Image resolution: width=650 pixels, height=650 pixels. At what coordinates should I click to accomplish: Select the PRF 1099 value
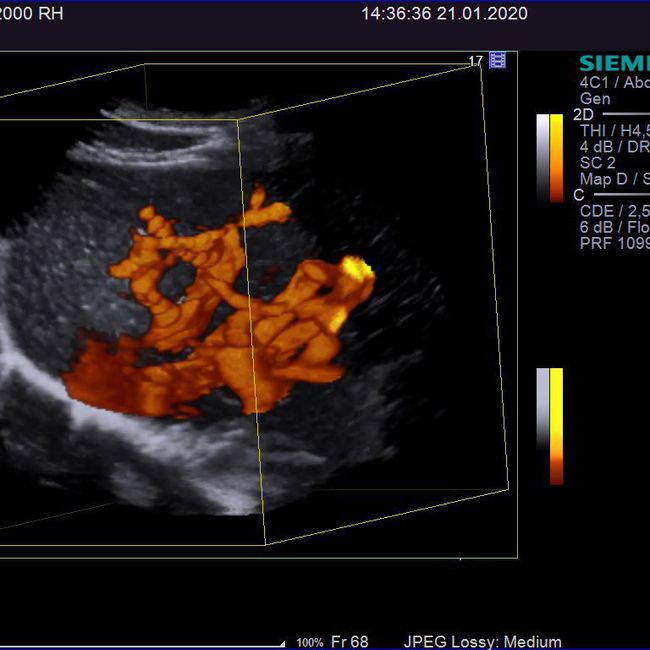(614, 243)
